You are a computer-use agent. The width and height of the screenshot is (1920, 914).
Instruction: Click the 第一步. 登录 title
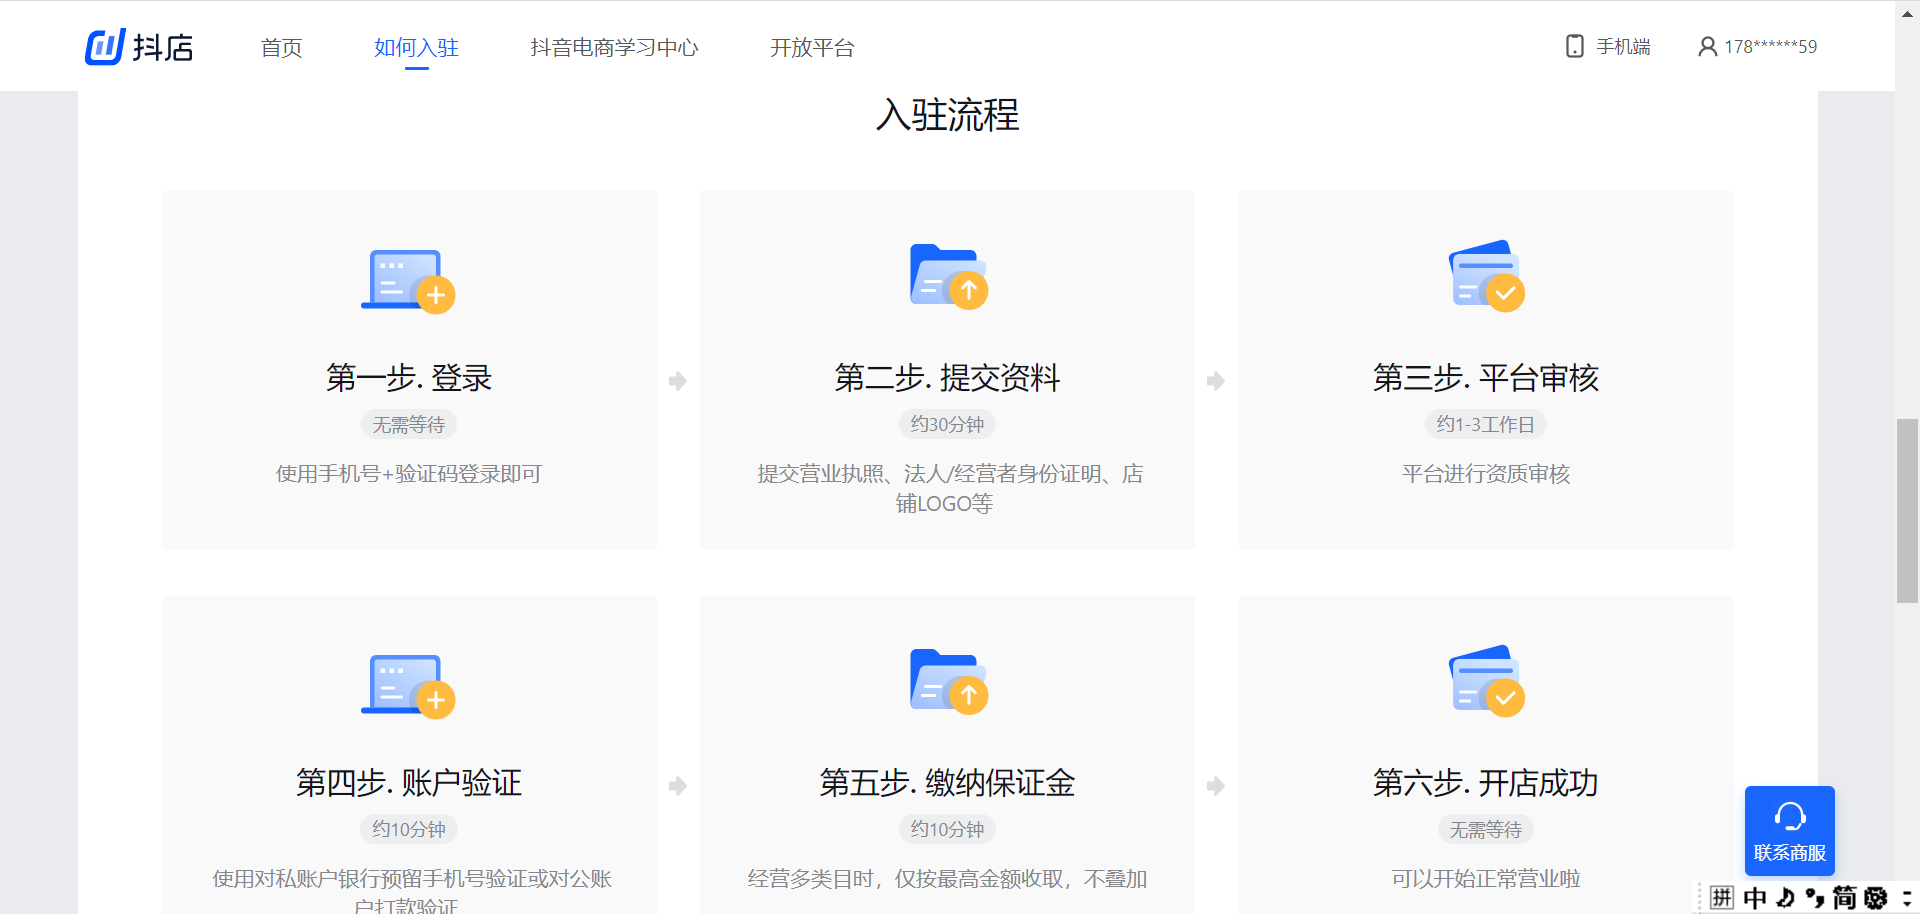click(x=409, y=378)
